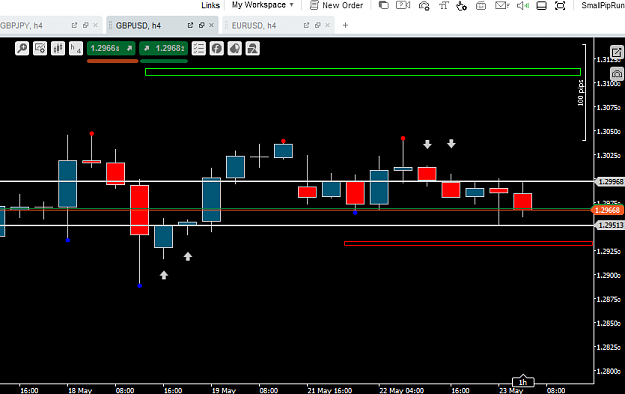Click the 1h countdown marker on time axis
Screen dimensions: 625x394
[523, 382]
